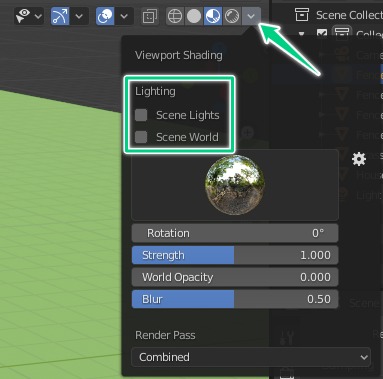The image size is (383, 379).
Task: Switch to Solid shading mode
Action: point(194,16)
